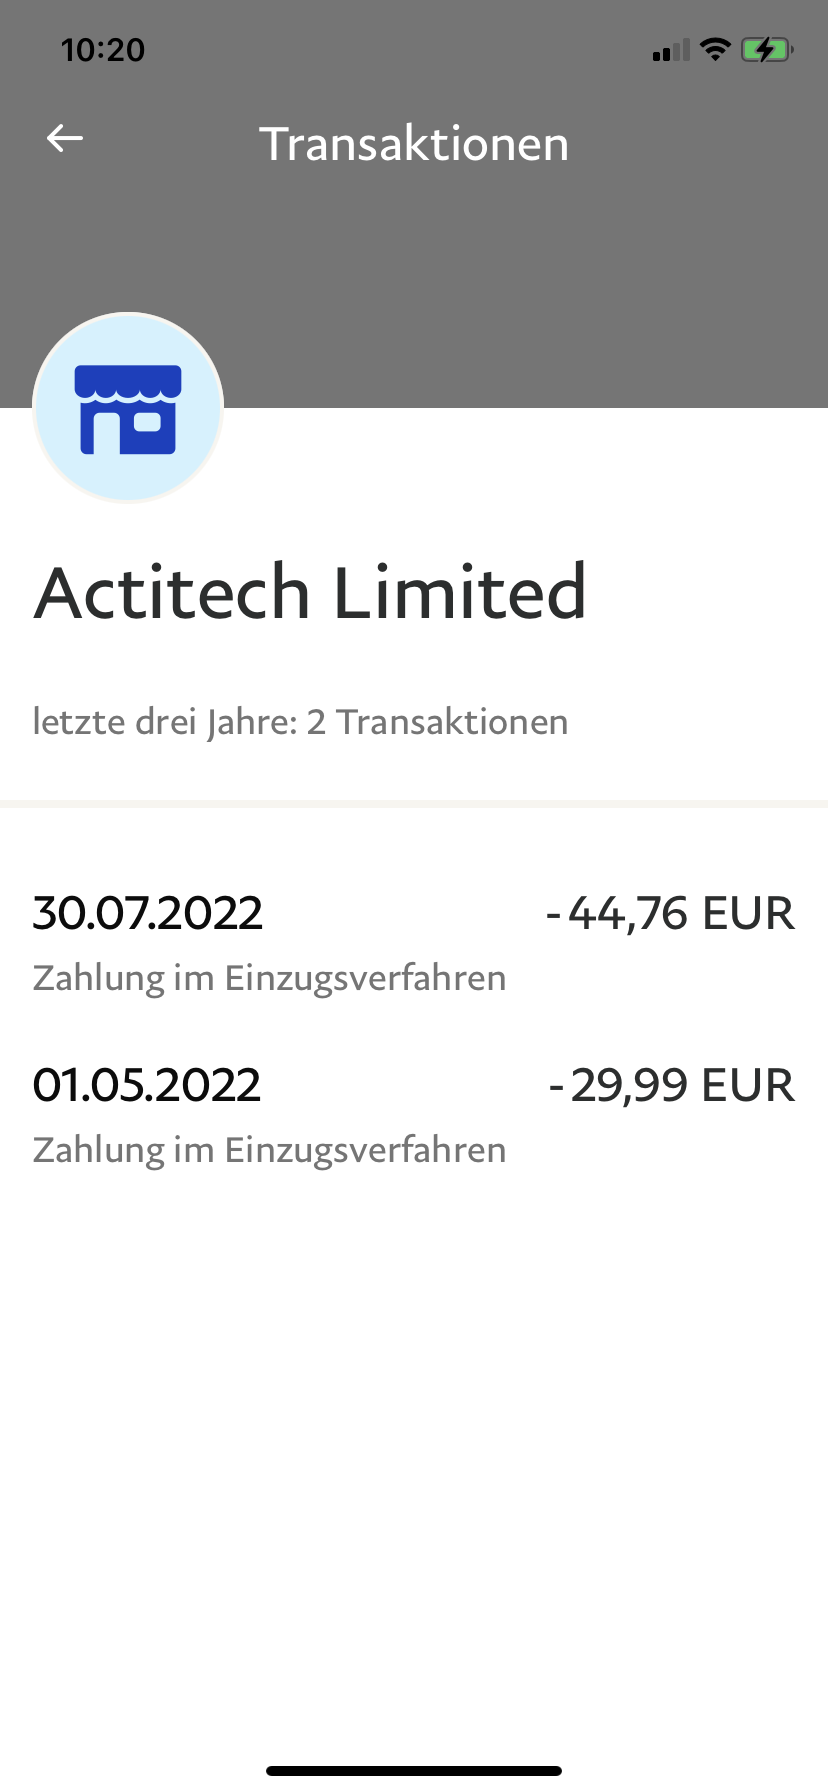The image size is (828, 1792).
Task: Tap the 'letzte drei Jahre' text
Action: [165, 722]
